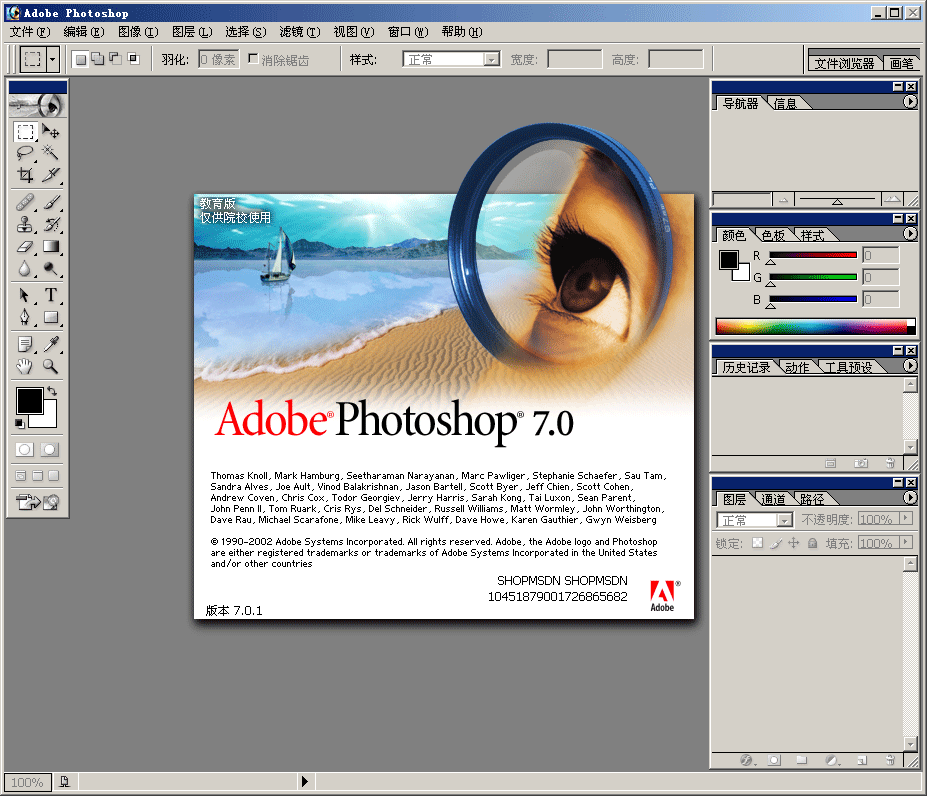This screenshot has width=927, height=796.
Task: Open the 帮助 (H) menu
Action: tap(462, 31)
